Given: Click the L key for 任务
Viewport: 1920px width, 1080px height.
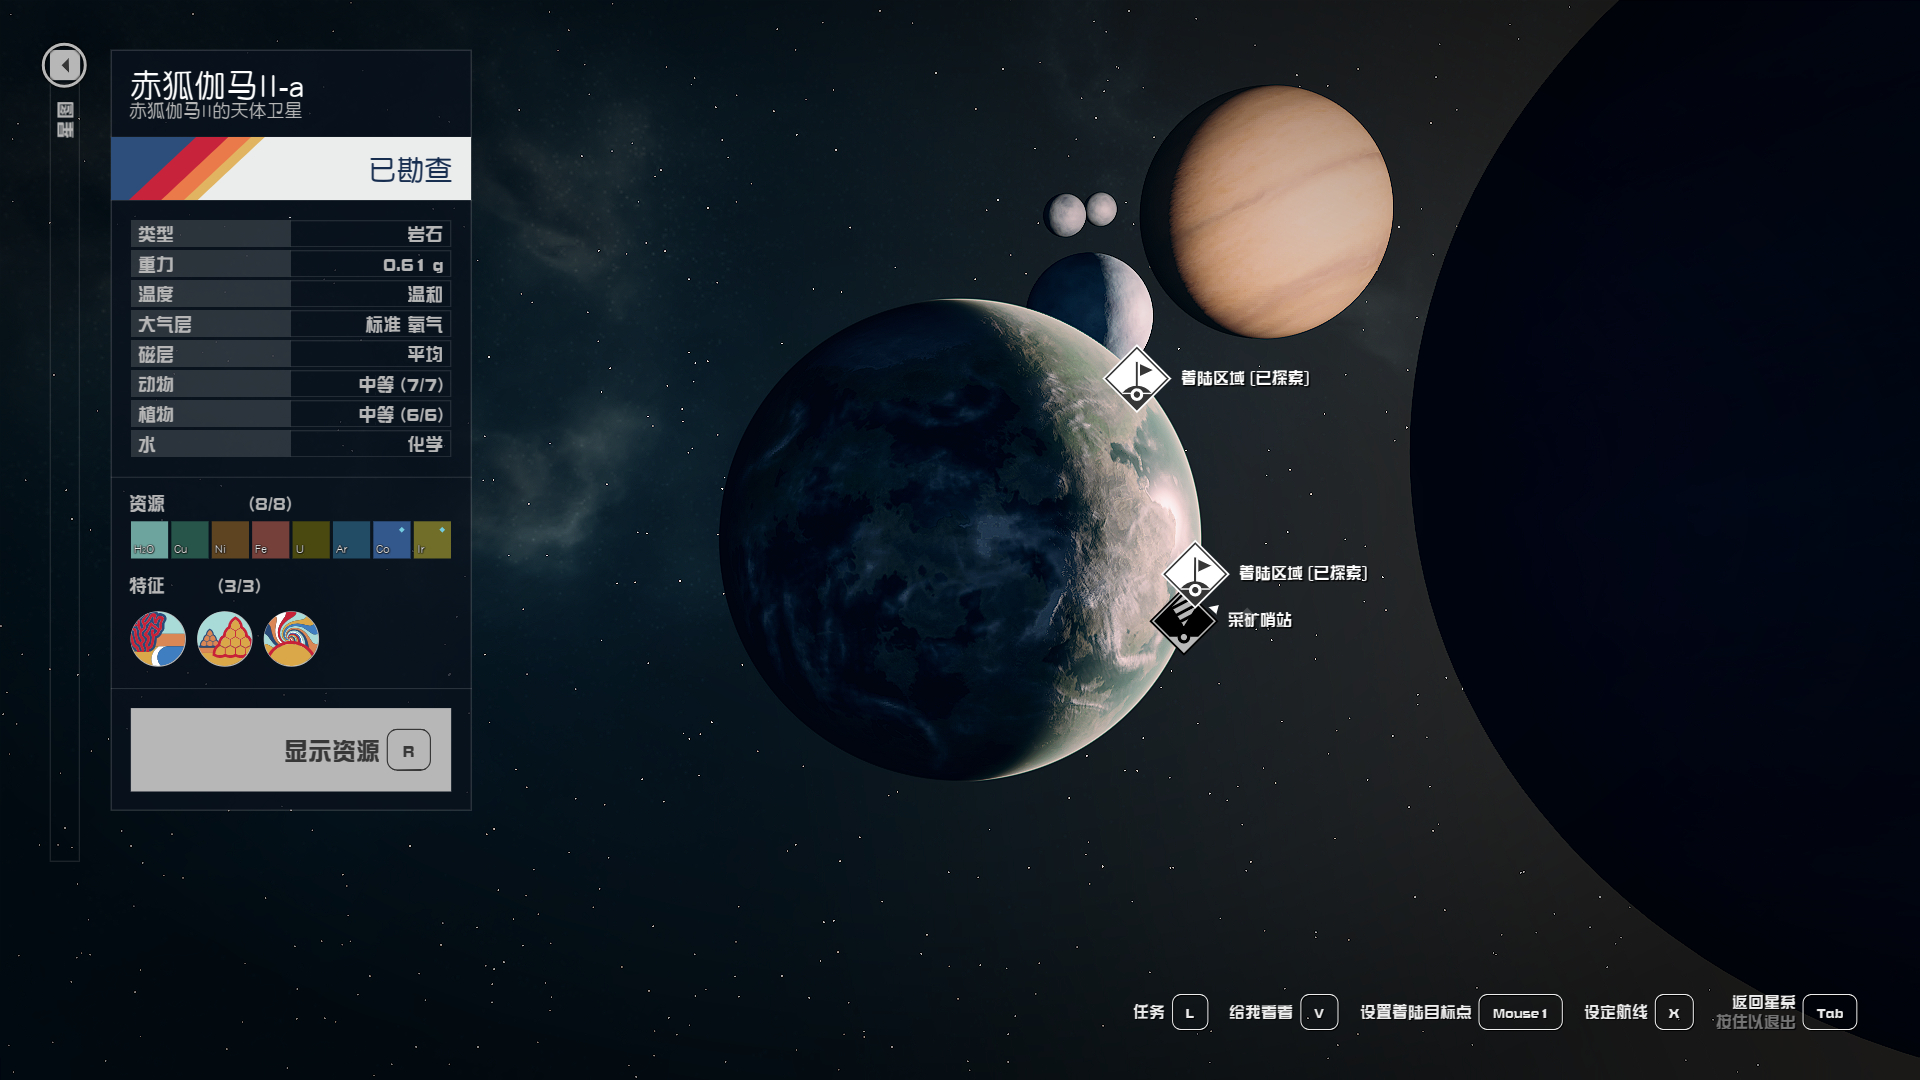Looking at the screenshot, I should pyautogui.click(x=1190, y=1013).
